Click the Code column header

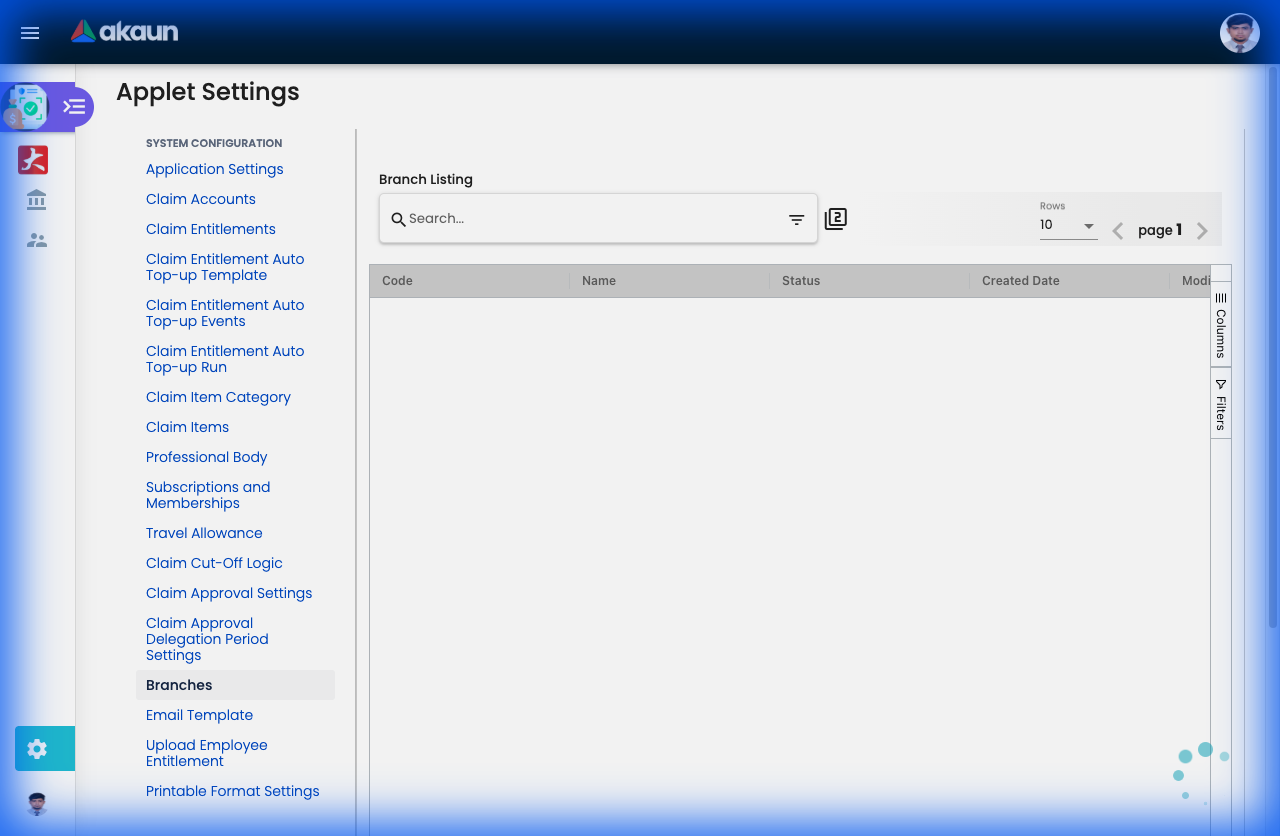tap(397, 281)
